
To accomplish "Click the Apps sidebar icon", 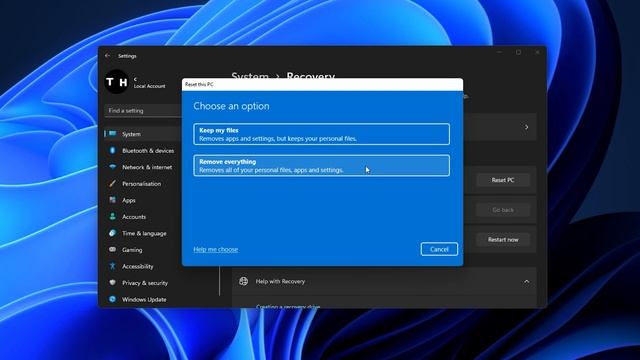I will pyautogui.click(x=113, y=200).
